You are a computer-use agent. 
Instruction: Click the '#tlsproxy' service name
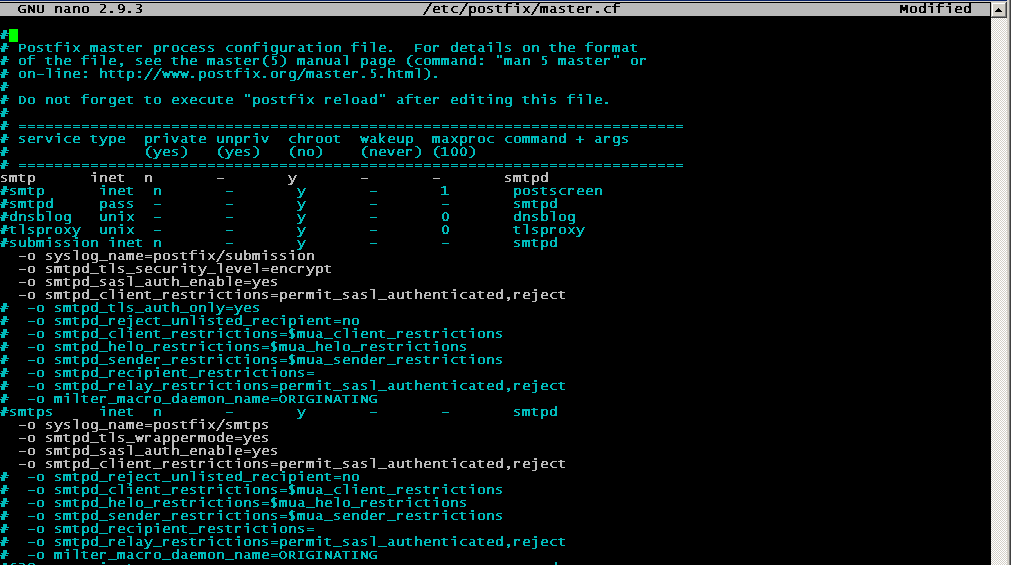41,230
